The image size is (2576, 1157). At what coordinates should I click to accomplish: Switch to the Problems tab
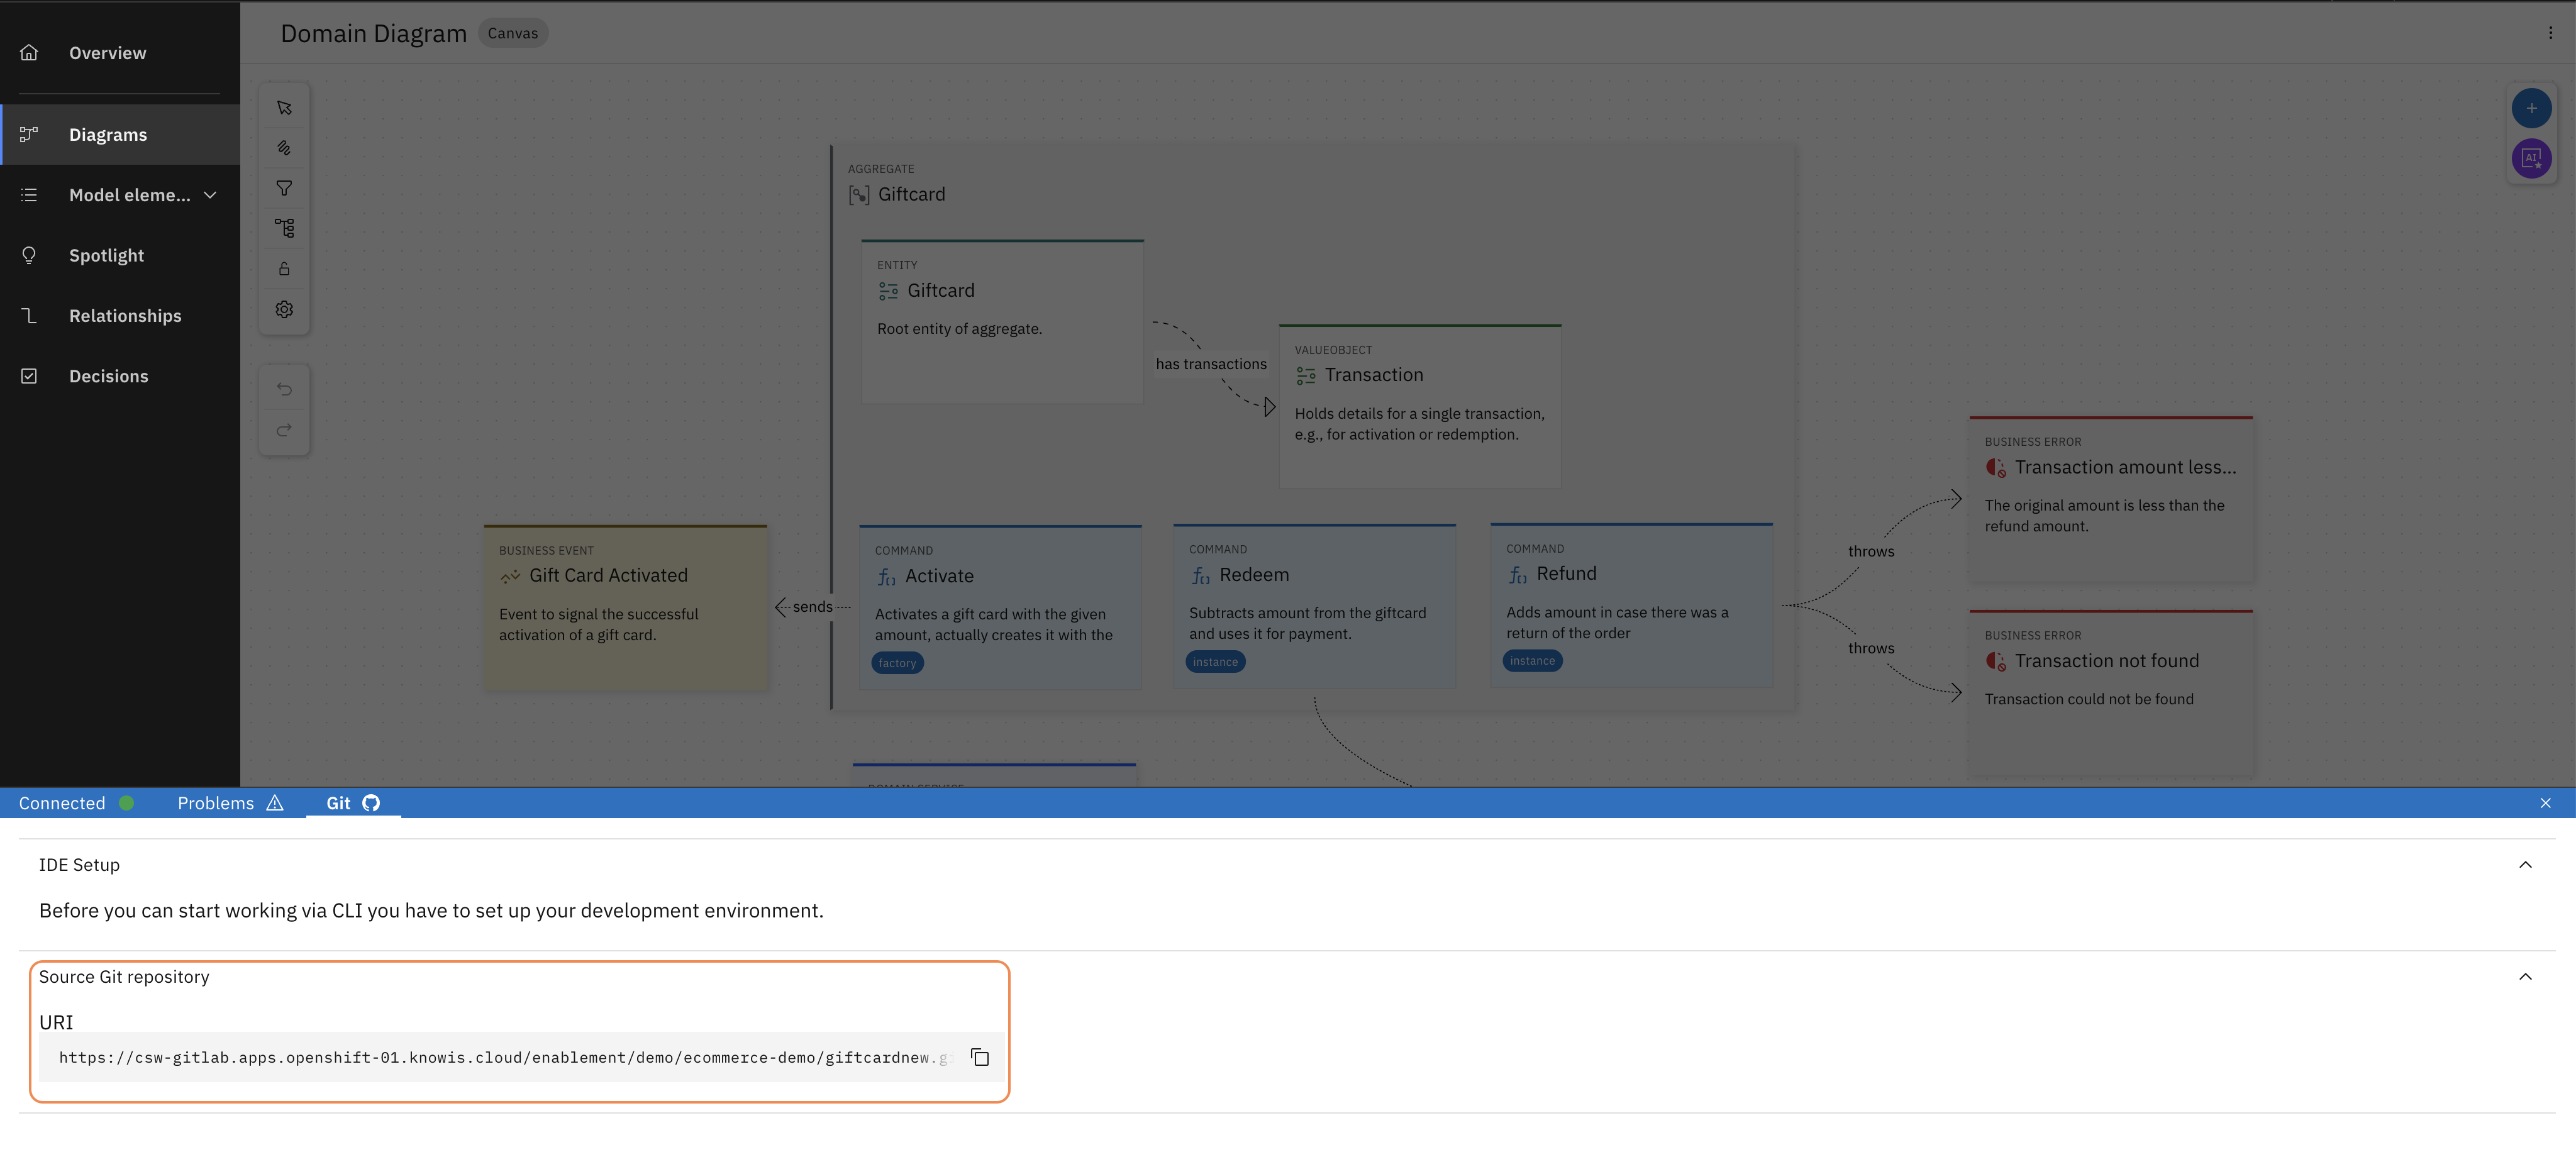click(x=230, y=803)
